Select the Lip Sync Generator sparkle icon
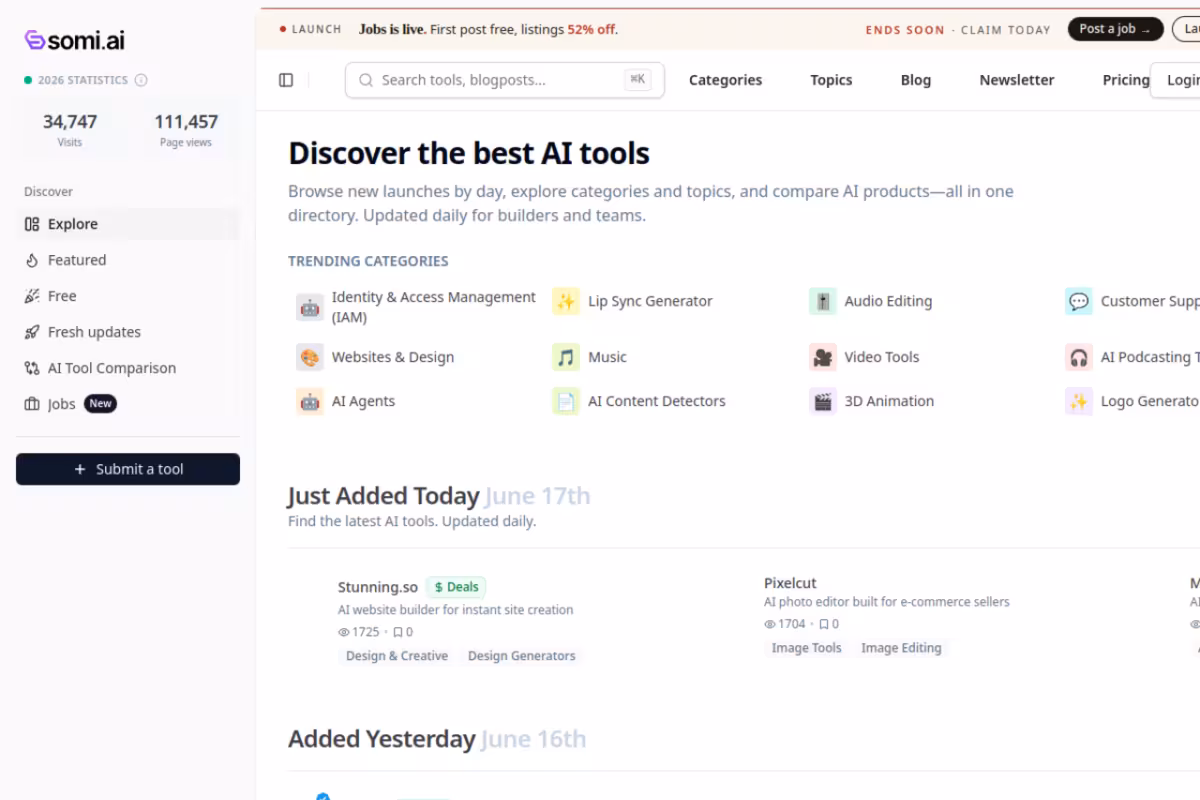 click(x=566, y=301)
